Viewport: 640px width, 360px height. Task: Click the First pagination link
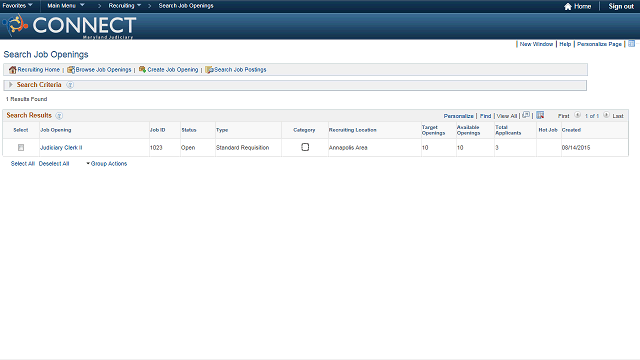(x=563, y=116)
